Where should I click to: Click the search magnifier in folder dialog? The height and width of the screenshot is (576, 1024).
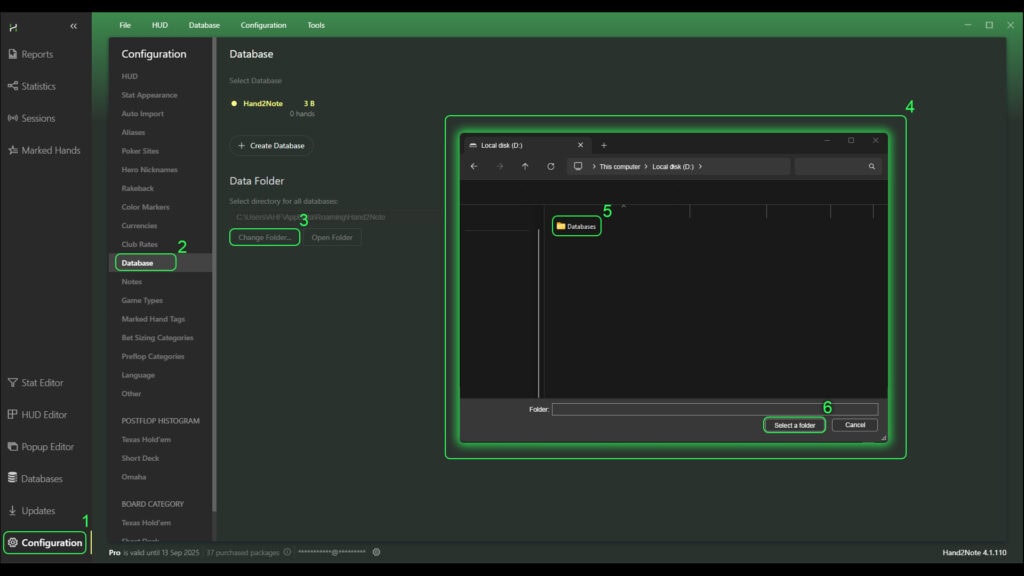(x=872, y=167)
